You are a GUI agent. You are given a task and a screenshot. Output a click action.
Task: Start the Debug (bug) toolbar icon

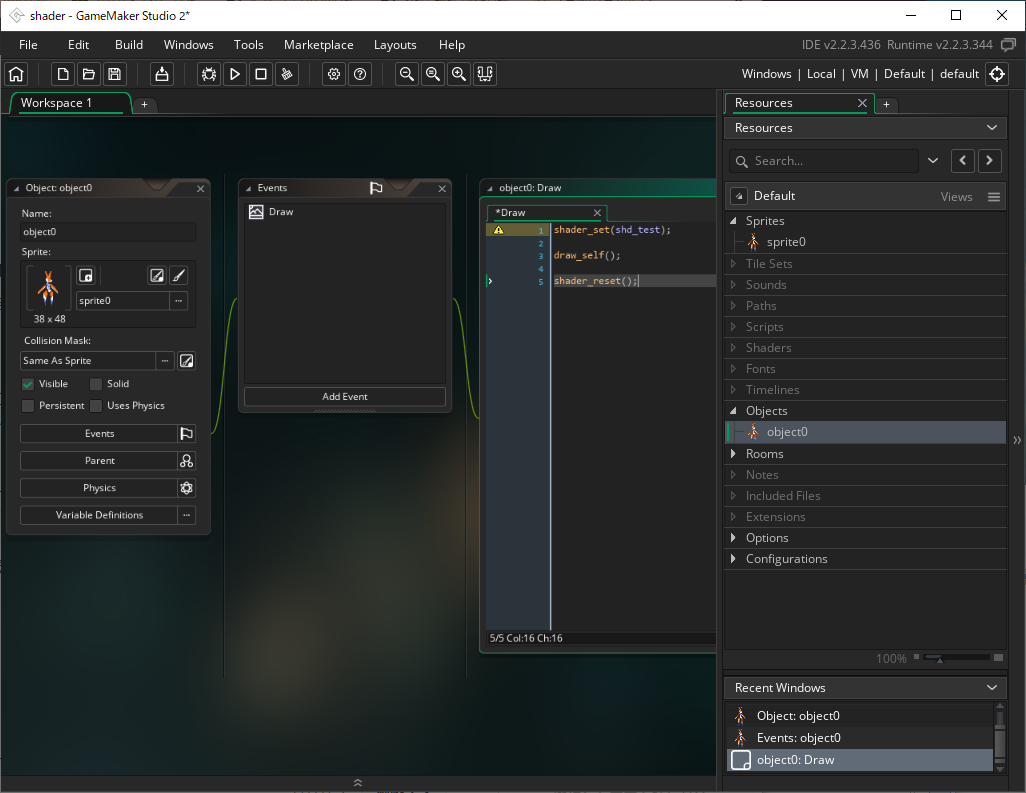209,74
